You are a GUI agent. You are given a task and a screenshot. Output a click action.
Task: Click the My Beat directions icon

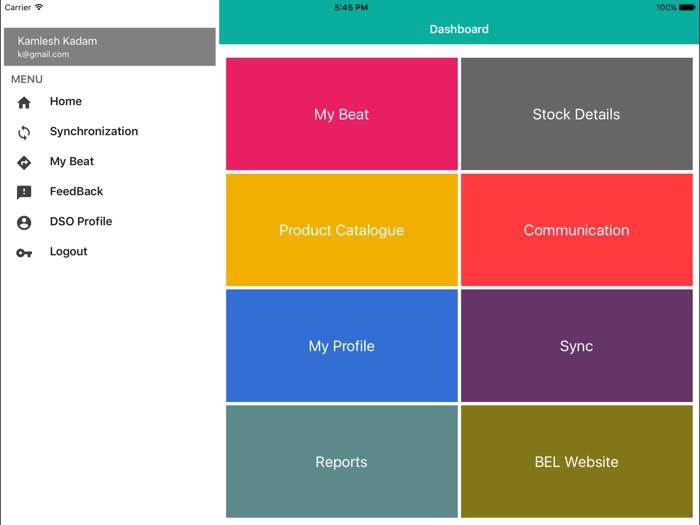24,162
